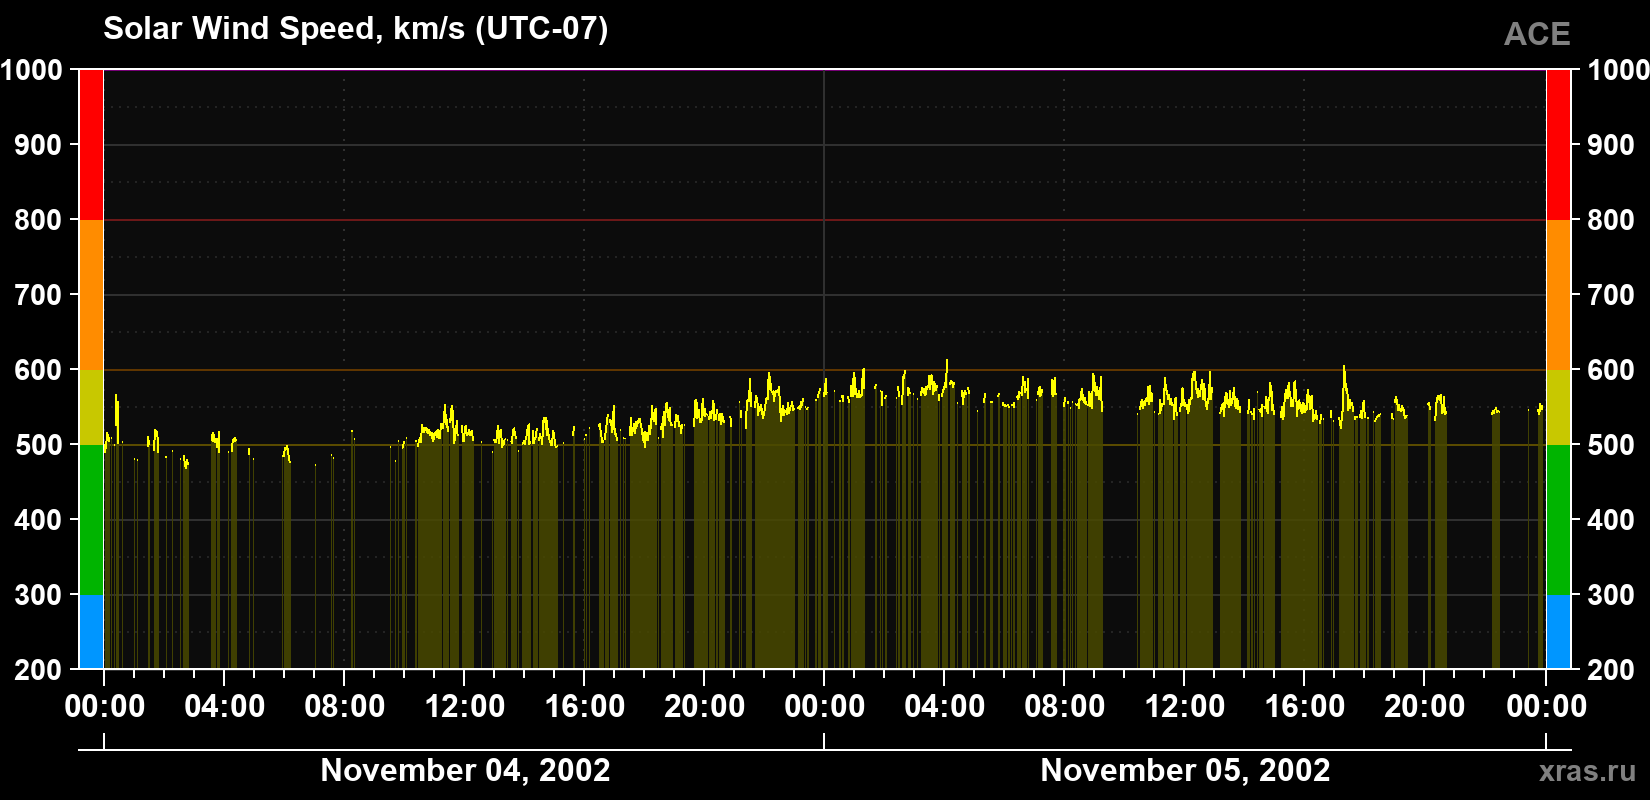This screenshot has height=800, width=1650.
Task: Click the orange 600–800 band on right scale
Action: click(1558, 295)
